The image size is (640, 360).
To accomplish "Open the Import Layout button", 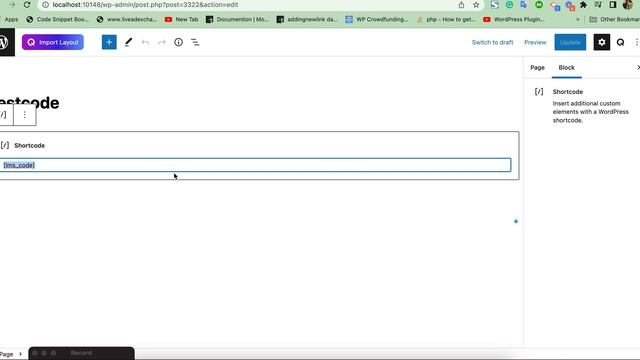I will [x=53, y=42].
